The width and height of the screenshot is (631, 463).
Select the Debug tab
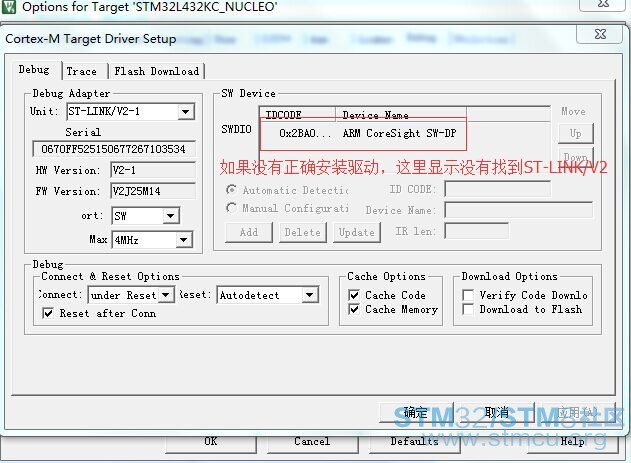pyautogui.click(x=35, y=70)
